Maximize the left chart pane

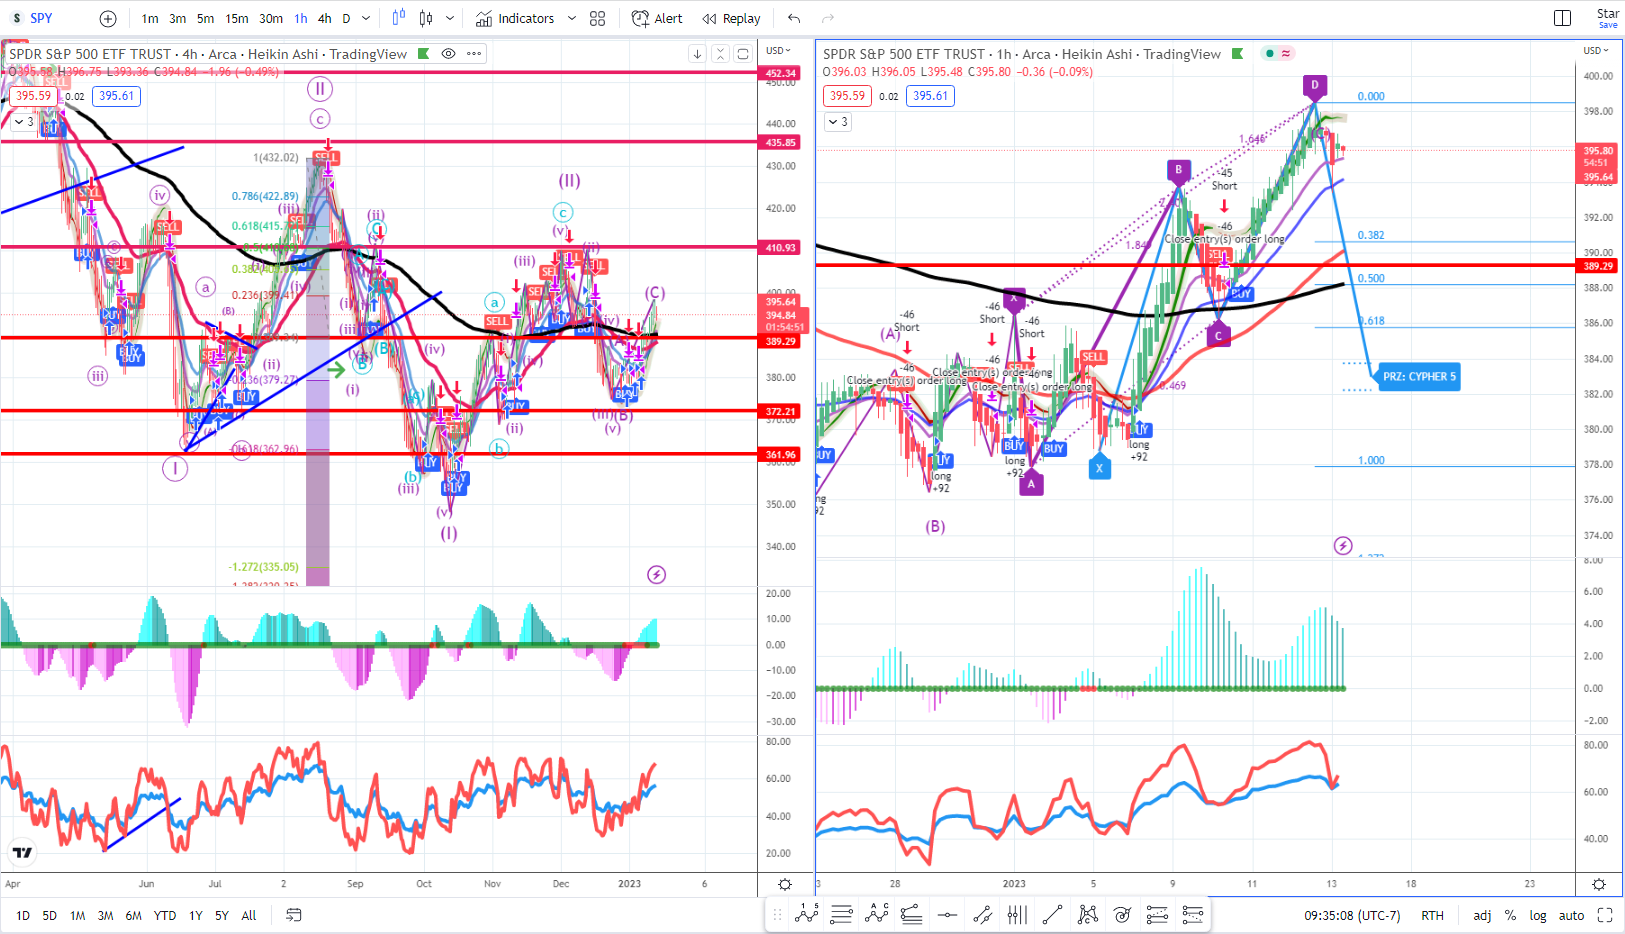pos(743,54)
